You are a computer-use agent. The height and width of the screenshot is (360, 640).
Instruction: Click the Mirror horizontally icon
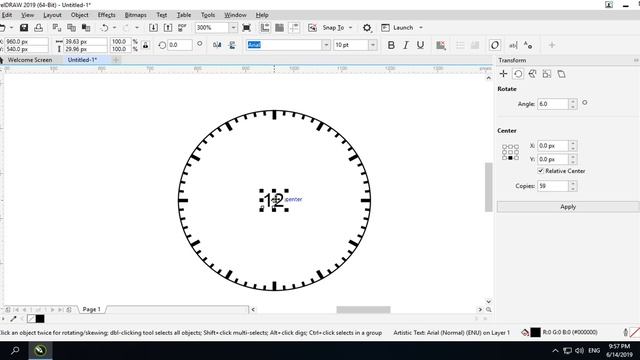pos(217,45)
